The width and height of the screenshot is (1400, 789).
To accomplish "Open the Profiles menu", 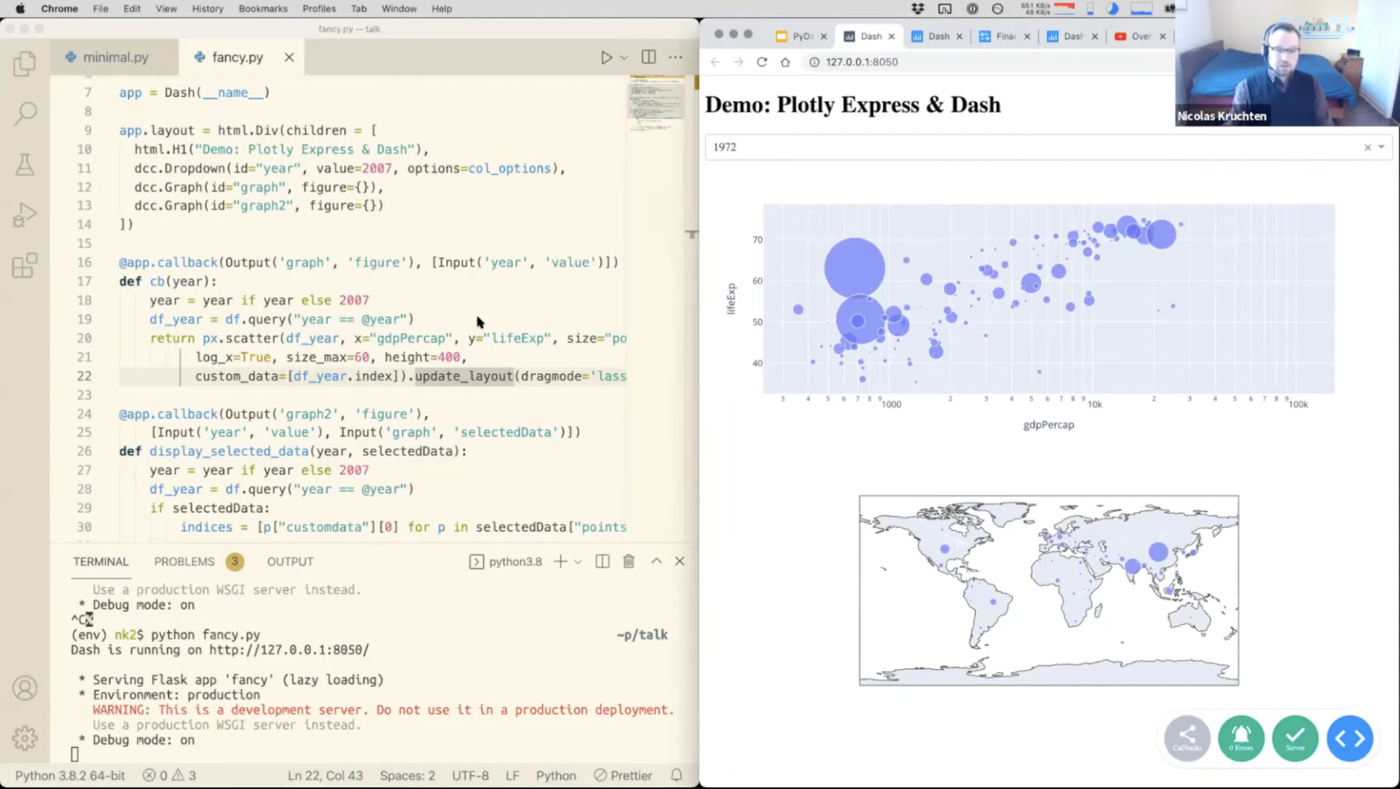I will click(x=319, y=8).
